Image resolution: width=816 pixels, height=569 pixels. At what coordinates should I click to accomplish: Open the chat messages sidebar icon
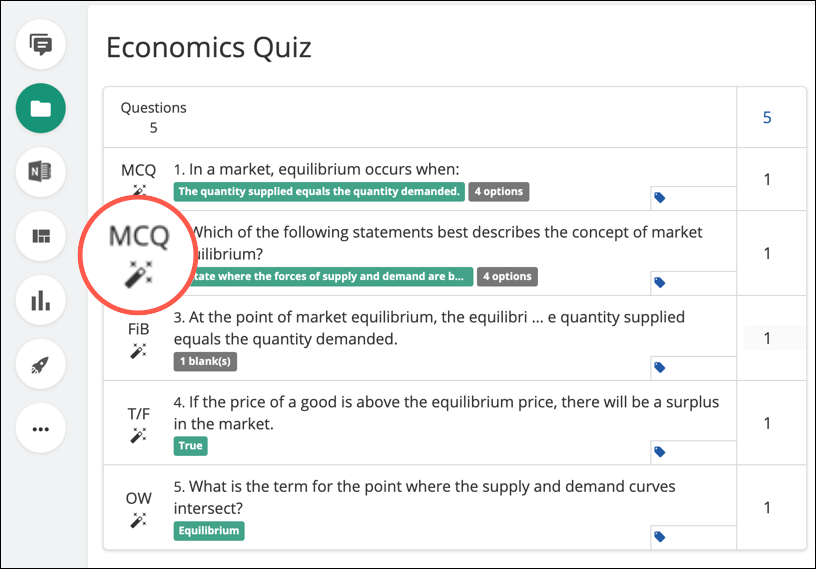coord(41,44)
